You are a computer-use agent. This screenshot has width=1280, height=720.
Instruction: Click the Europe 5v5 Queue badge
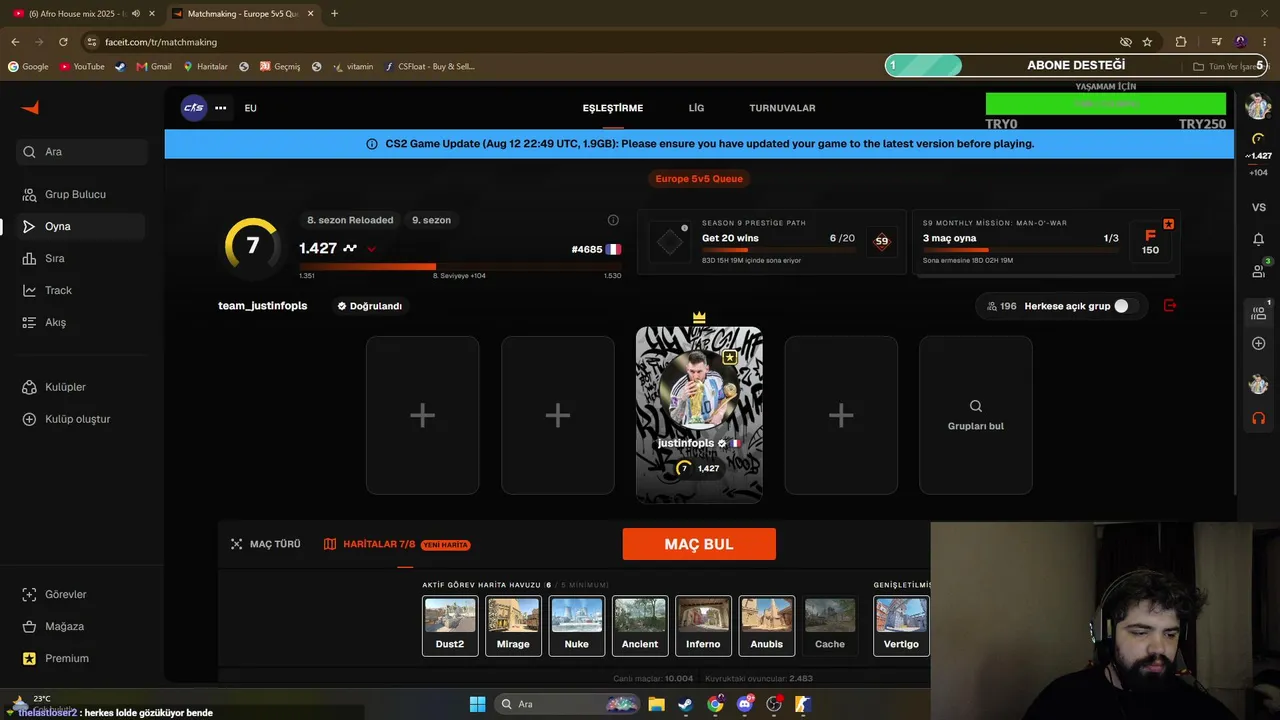699,179
